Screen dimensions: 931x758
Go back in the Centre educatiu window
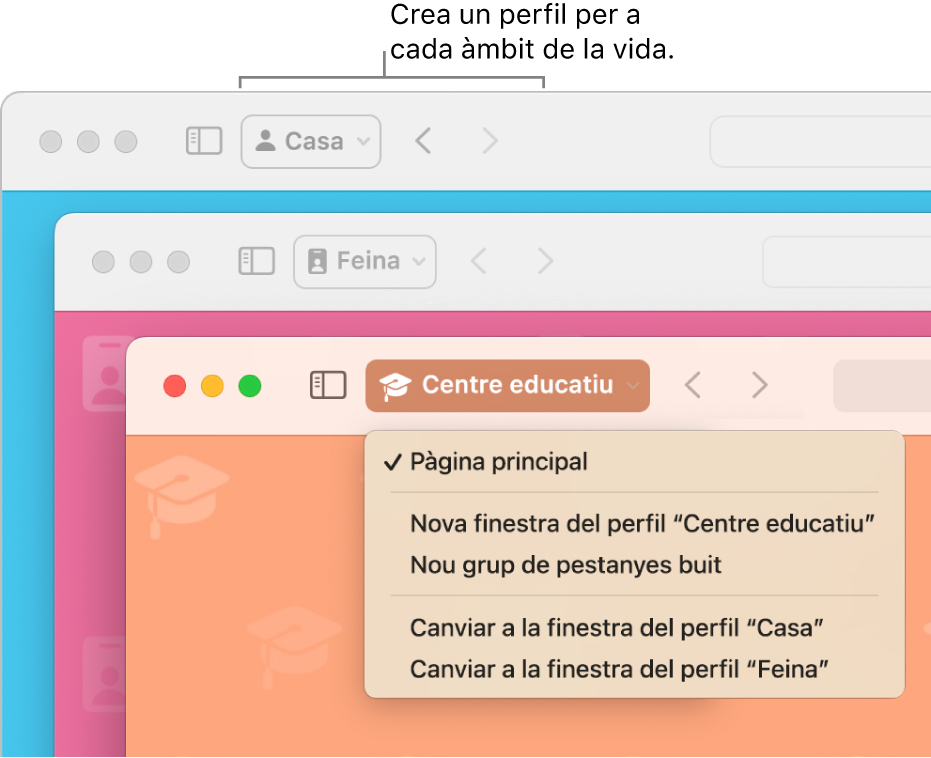pyautogui.click(x=693, y=385)
